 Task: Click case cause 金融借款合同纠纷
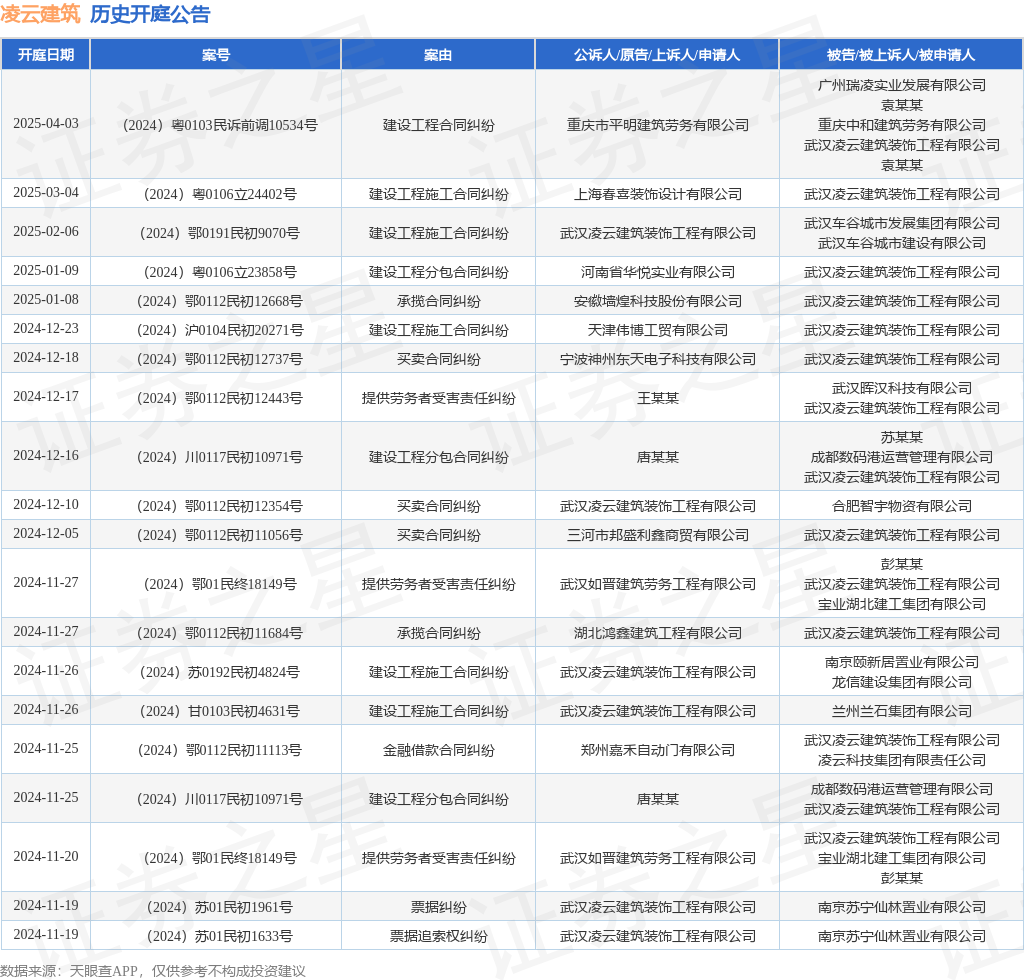point(438,750)
